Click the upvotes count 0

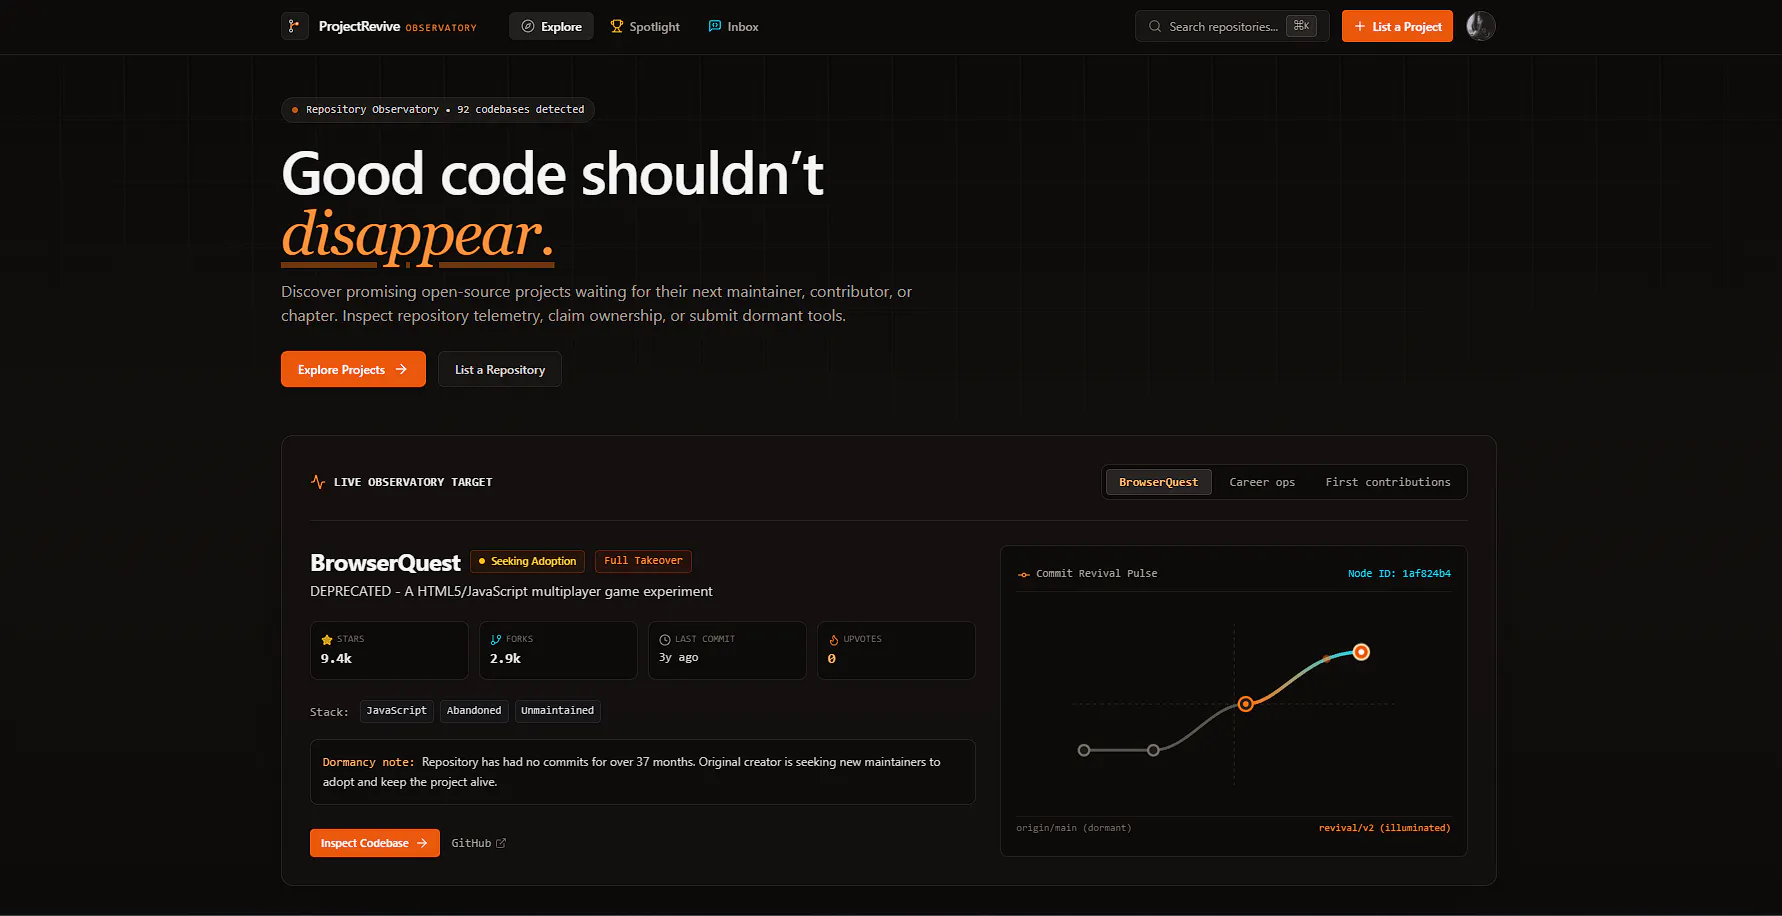(832, 659)
